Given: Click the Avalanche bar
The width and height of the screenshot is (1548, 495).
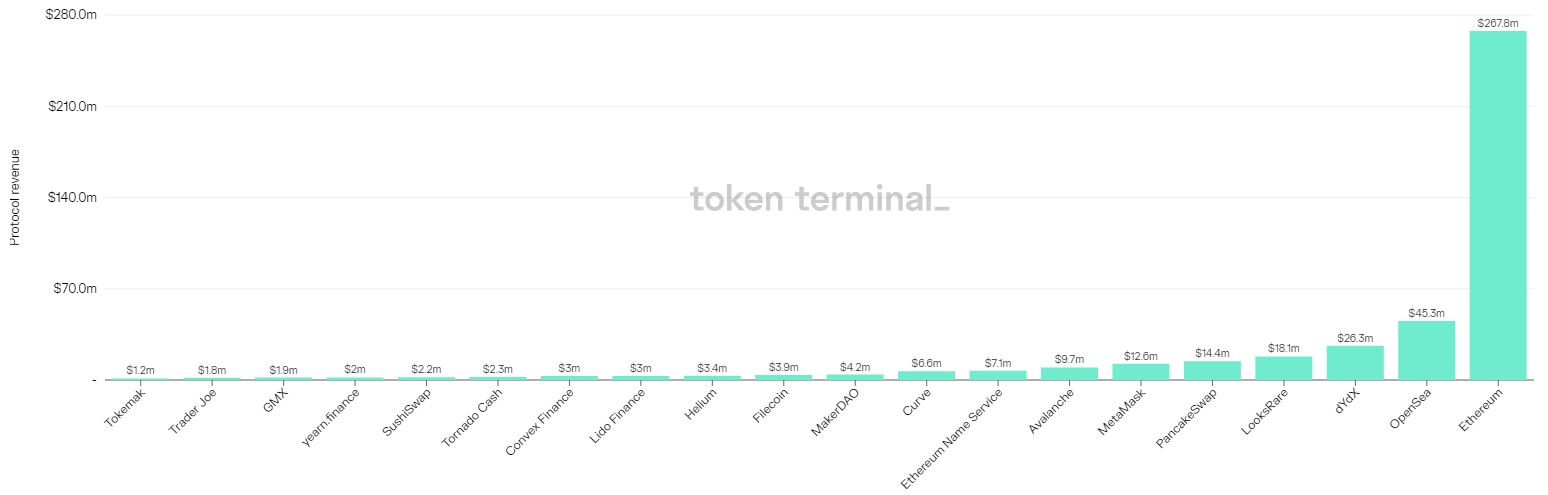Looking at the screenshot, I should click(1069, 374).
